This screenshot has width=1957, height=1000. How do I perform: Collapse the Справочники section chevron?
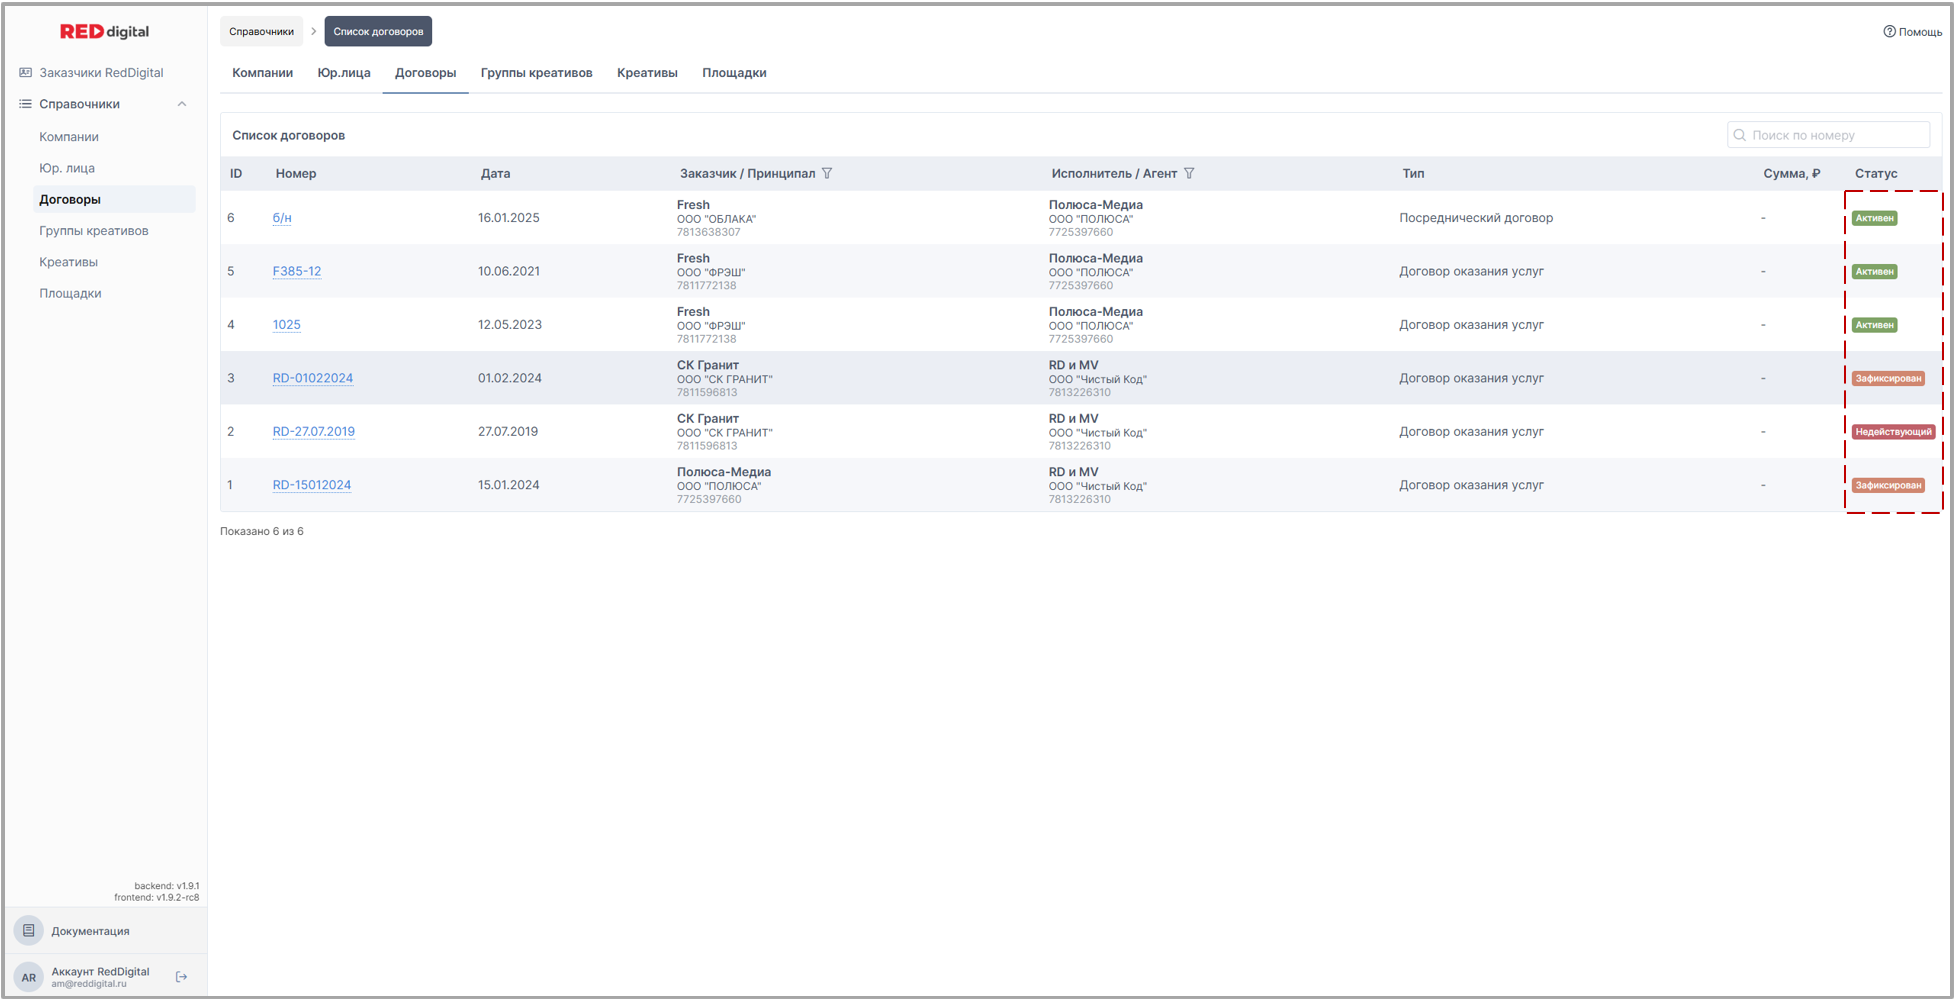click(x=182, y=104)
